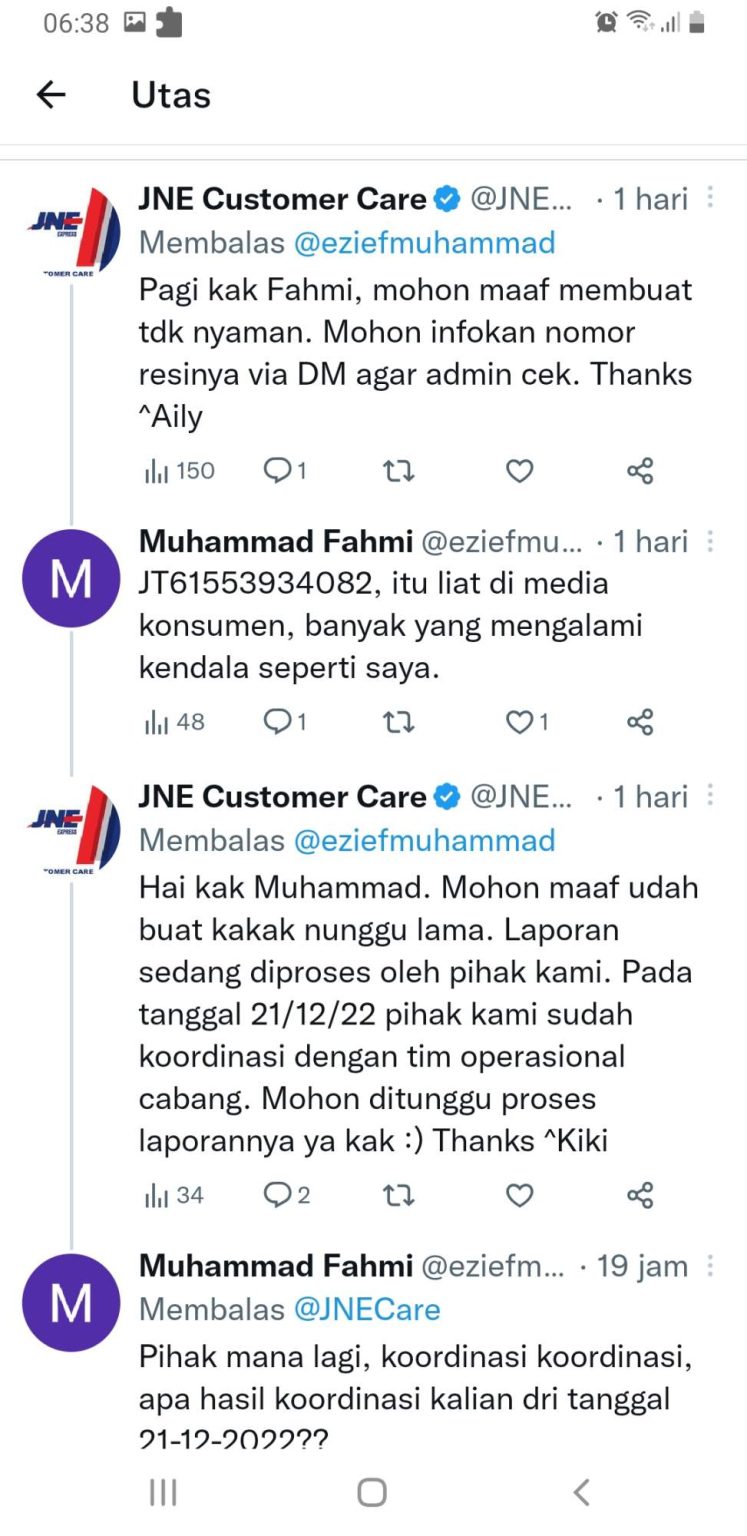
Task: Like Muhammad Fahmi's tweet showing 1 like
Action: (x=519, y=721)
